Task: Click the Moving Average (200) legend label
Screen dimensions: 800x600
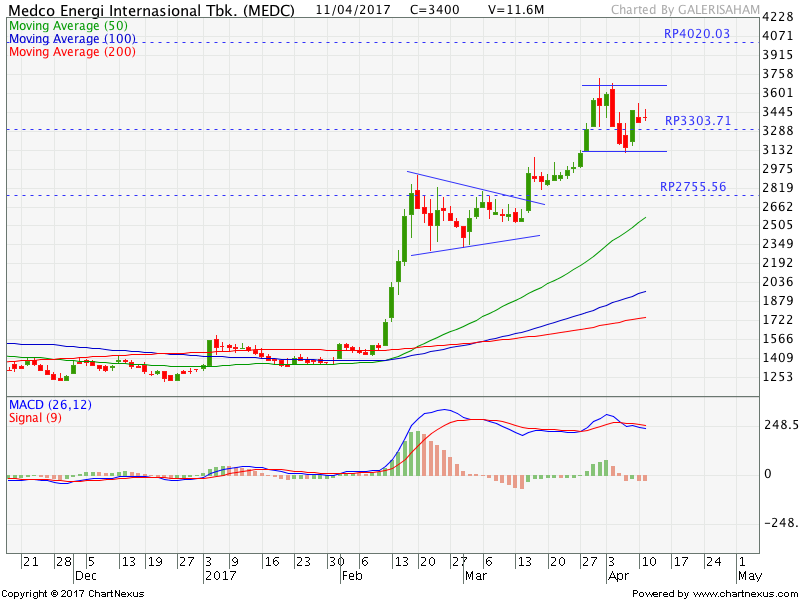Action: 71,51
